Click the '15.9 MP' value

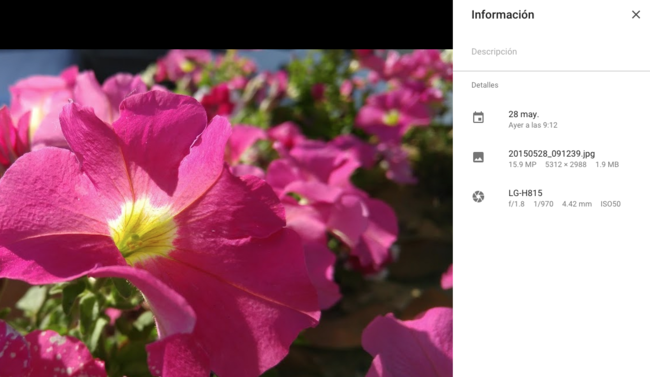522,165
